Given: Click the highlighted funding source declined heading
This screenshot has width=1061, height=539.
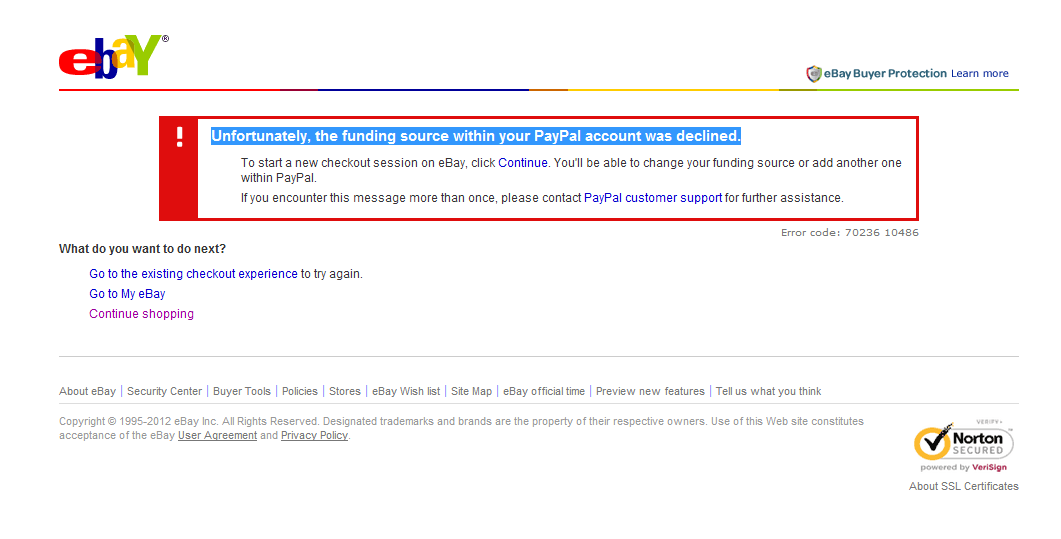Looking at the screenshot, I should point(476,136).
